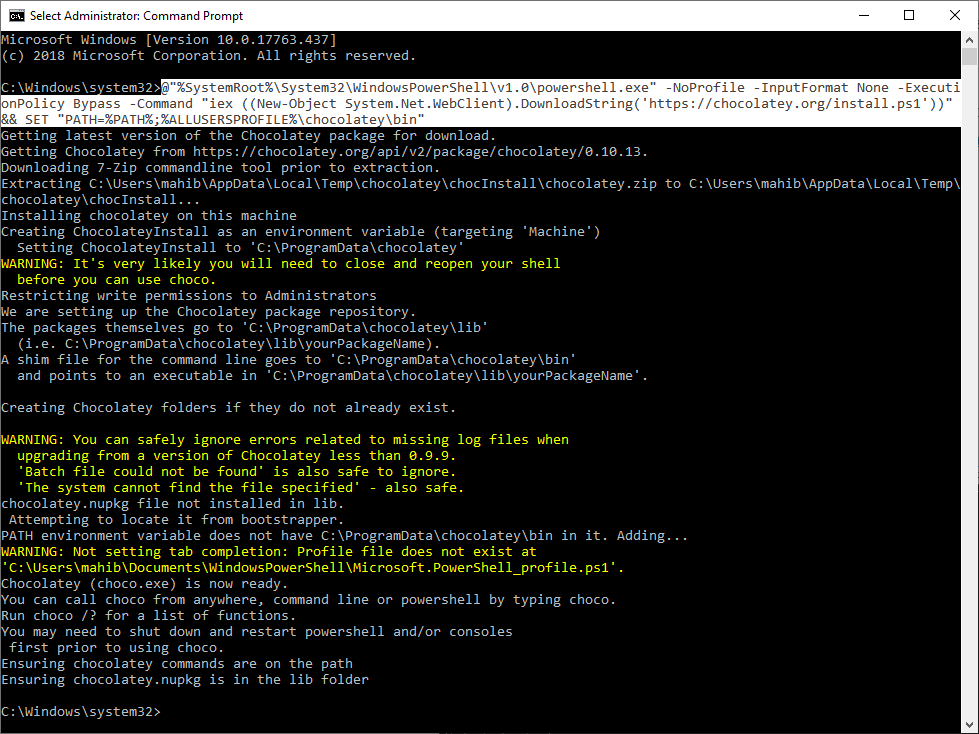Screen dimensions: 979x734
Task: Close the Administrator Command Prompt window
Action: (x=955, y=16)
